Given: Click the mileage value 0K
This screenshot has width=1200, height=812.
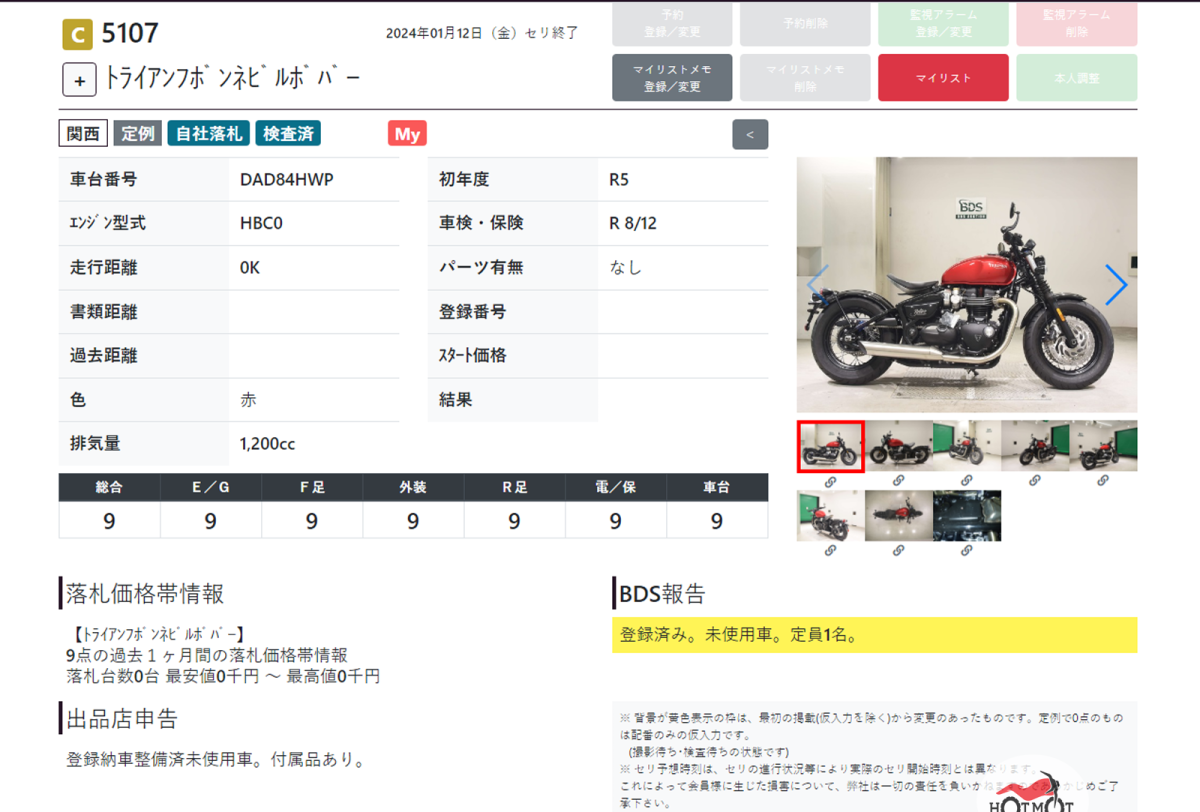Looking at the screenshot, I should pos(250,268).
